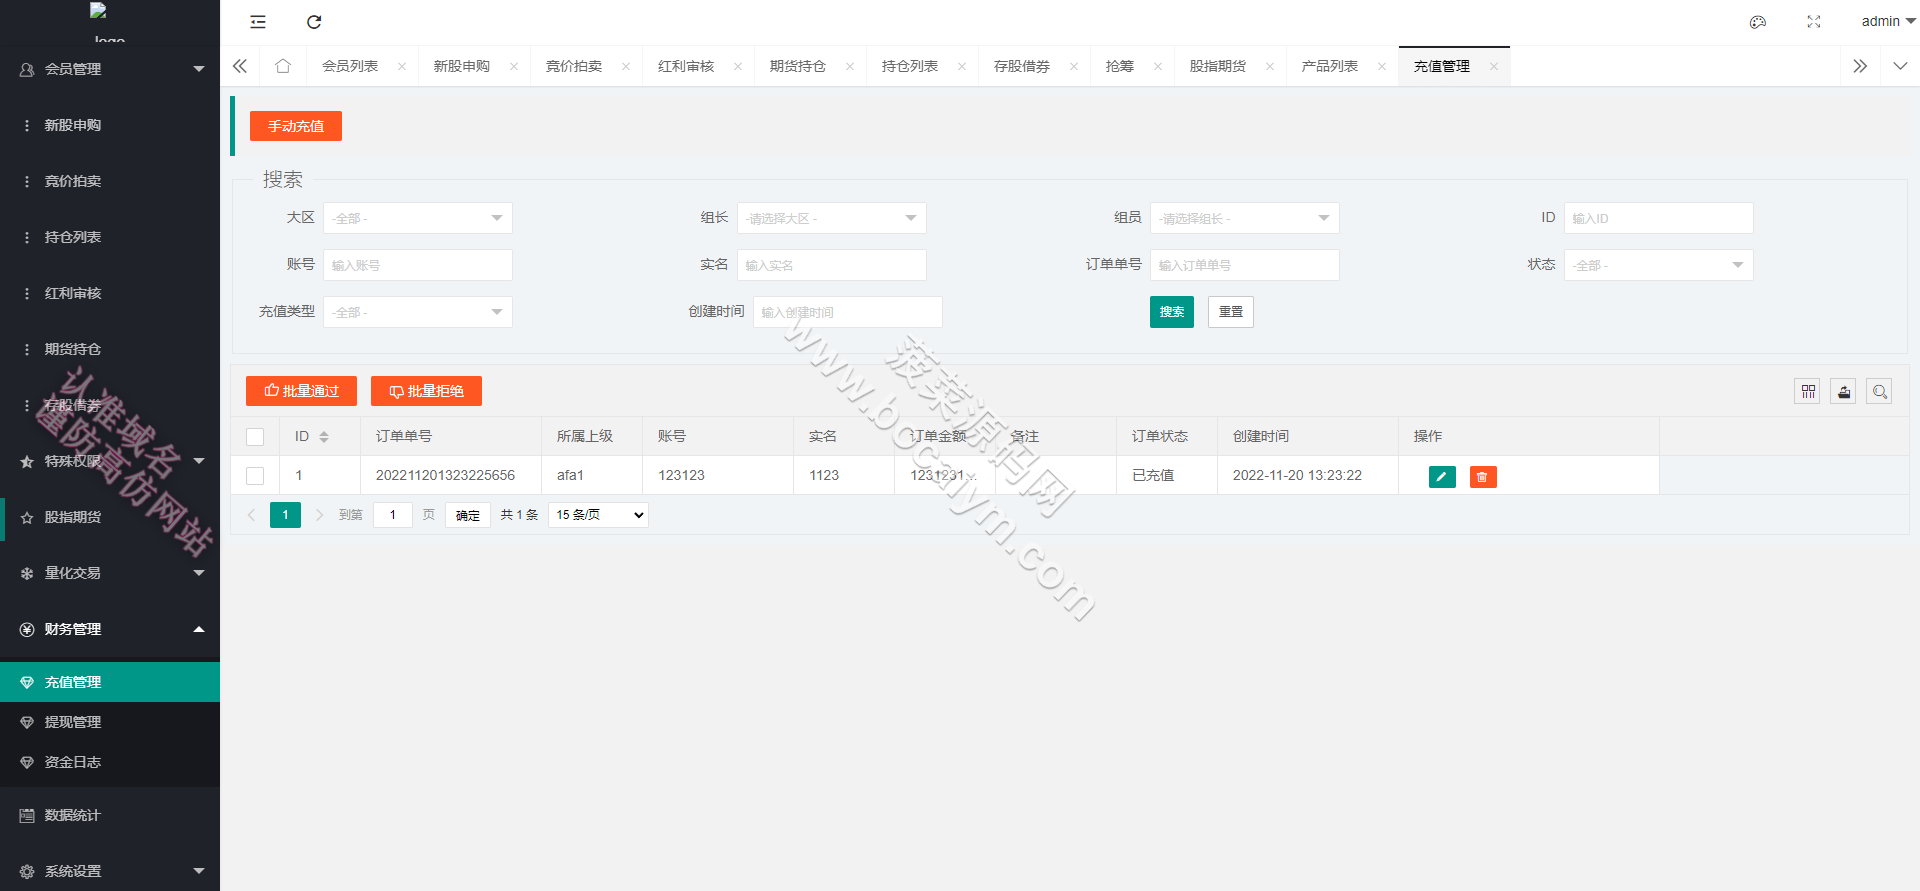
Task: Select 红利审核 in the sidebar
Action: [110, 293]
